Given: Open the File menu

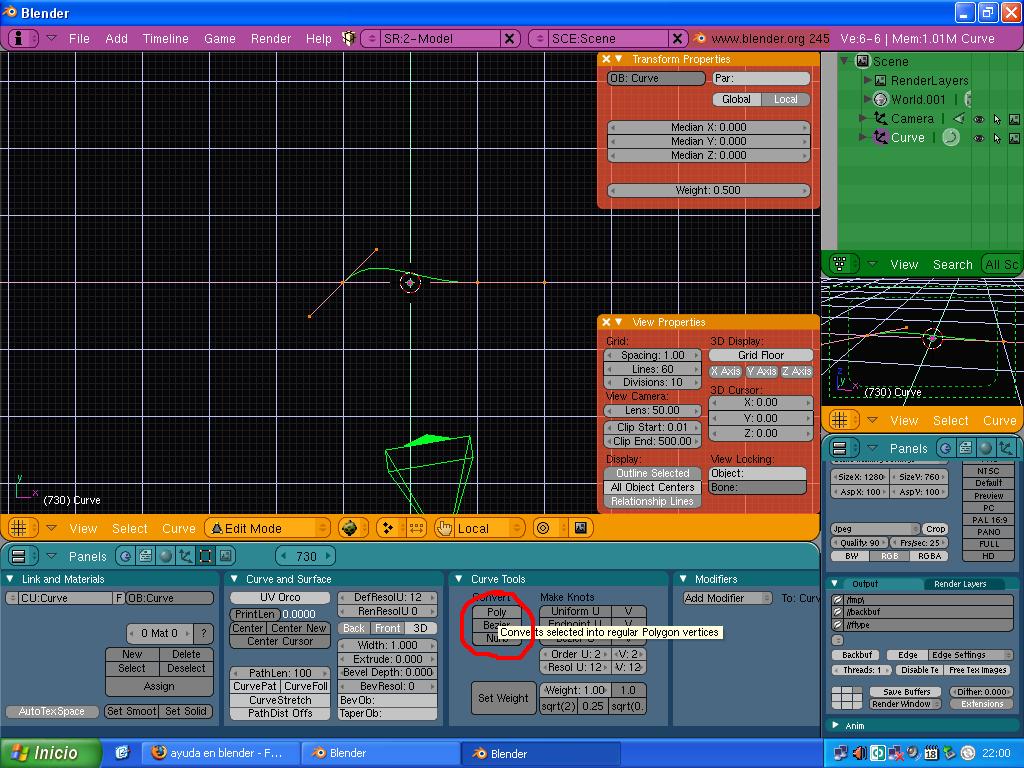Looking at the screenshot, I should pos(79,39).
